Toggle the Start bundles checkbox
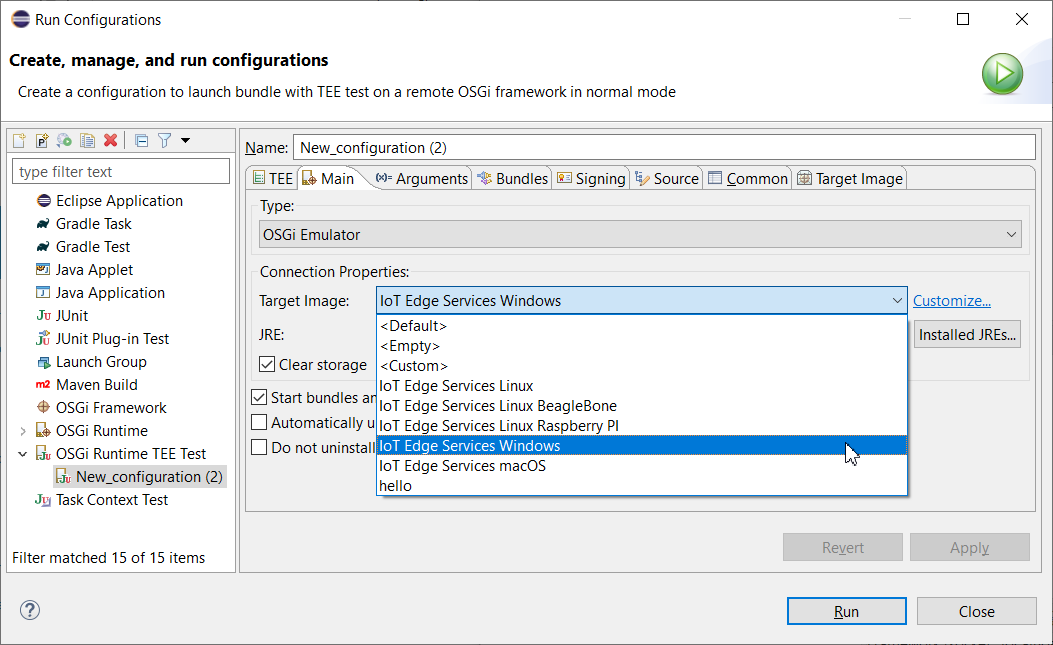This screenshot has width=1053, height=645. 259,398
